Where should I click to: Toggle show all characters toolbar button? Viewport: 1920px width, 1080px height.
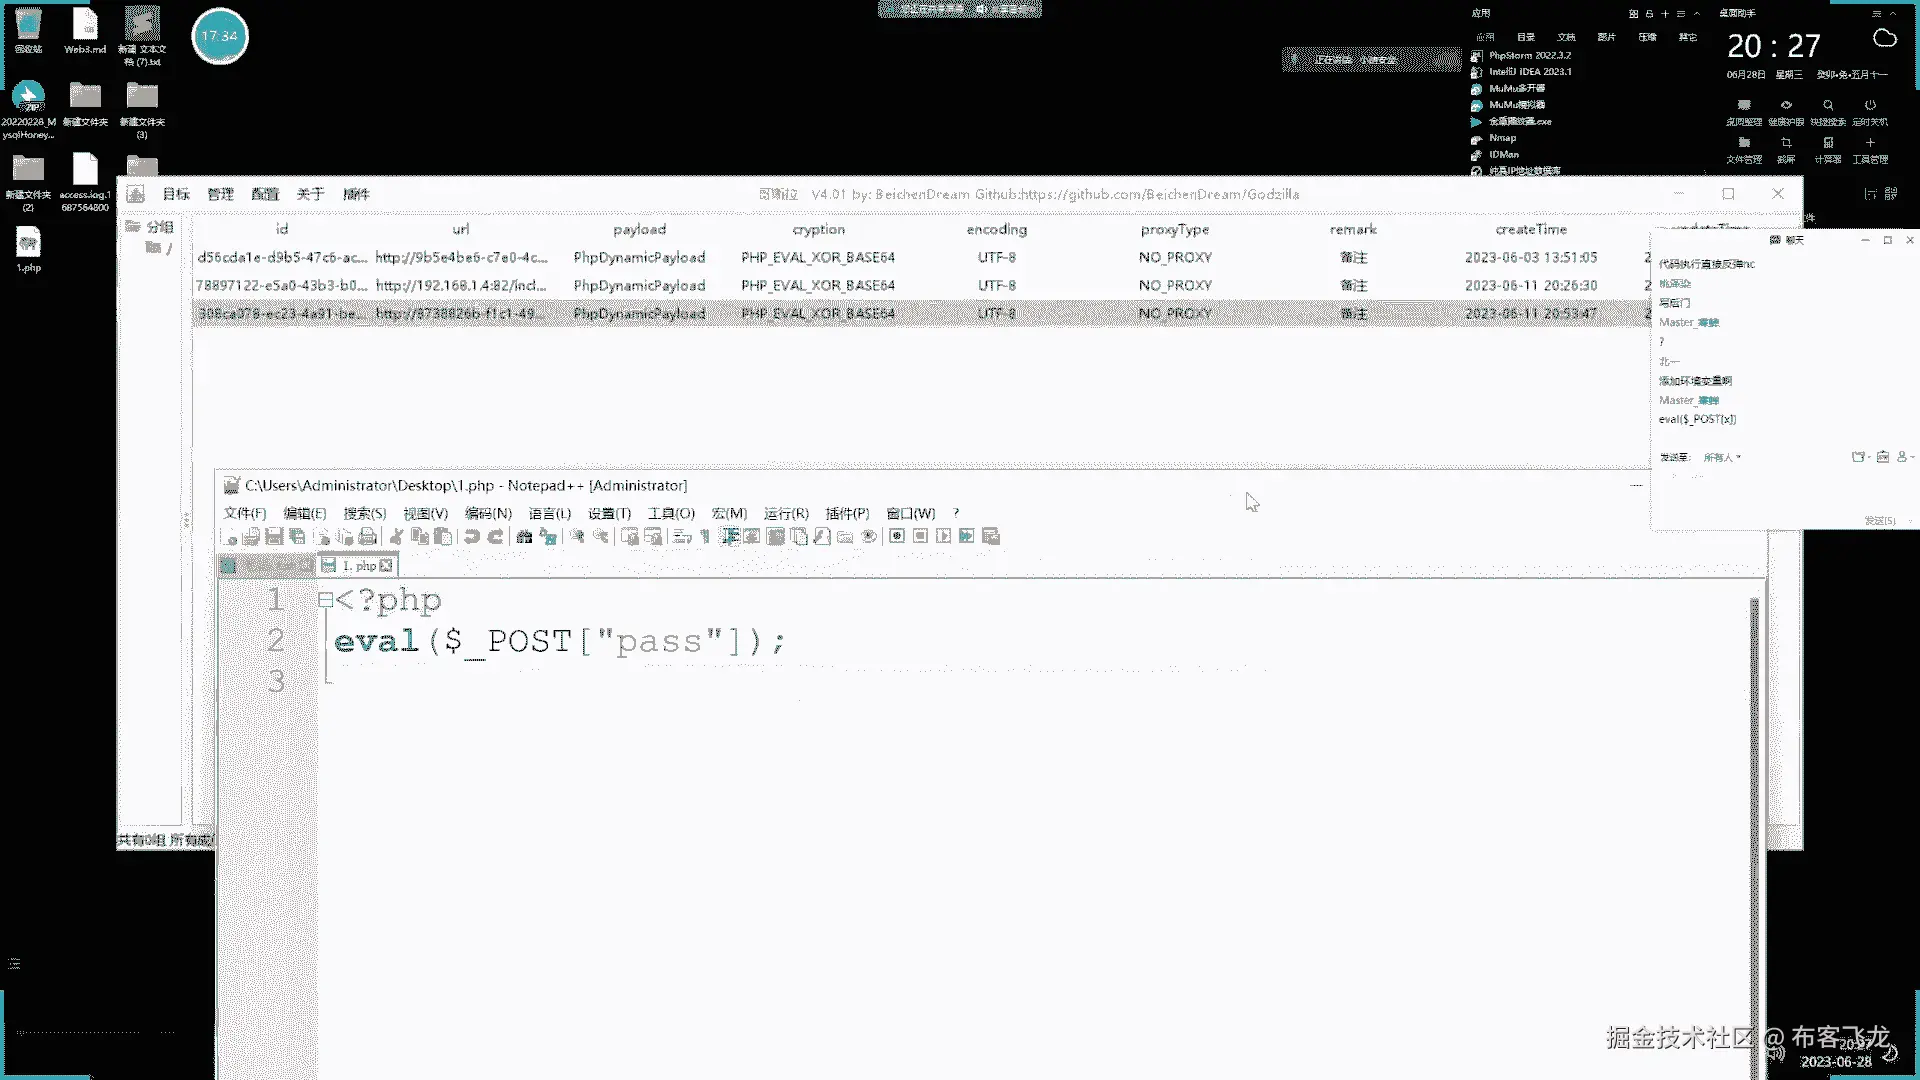click(x=706, y=537)
